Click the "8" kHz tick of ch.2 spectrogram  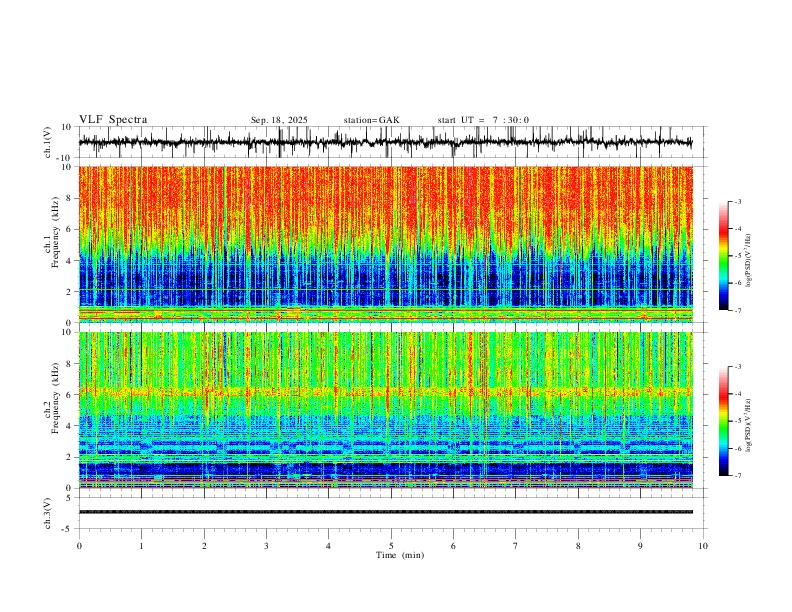coord(68,364)
